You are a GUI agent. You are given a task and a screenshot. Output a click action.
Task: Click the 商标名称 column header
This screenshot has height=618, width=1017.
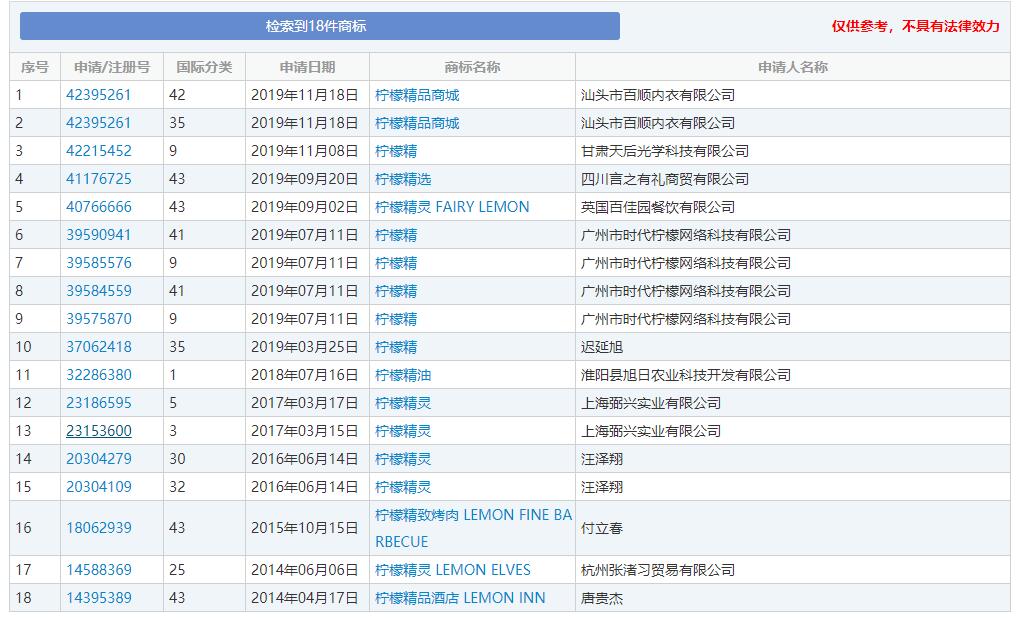click(472, 67)
